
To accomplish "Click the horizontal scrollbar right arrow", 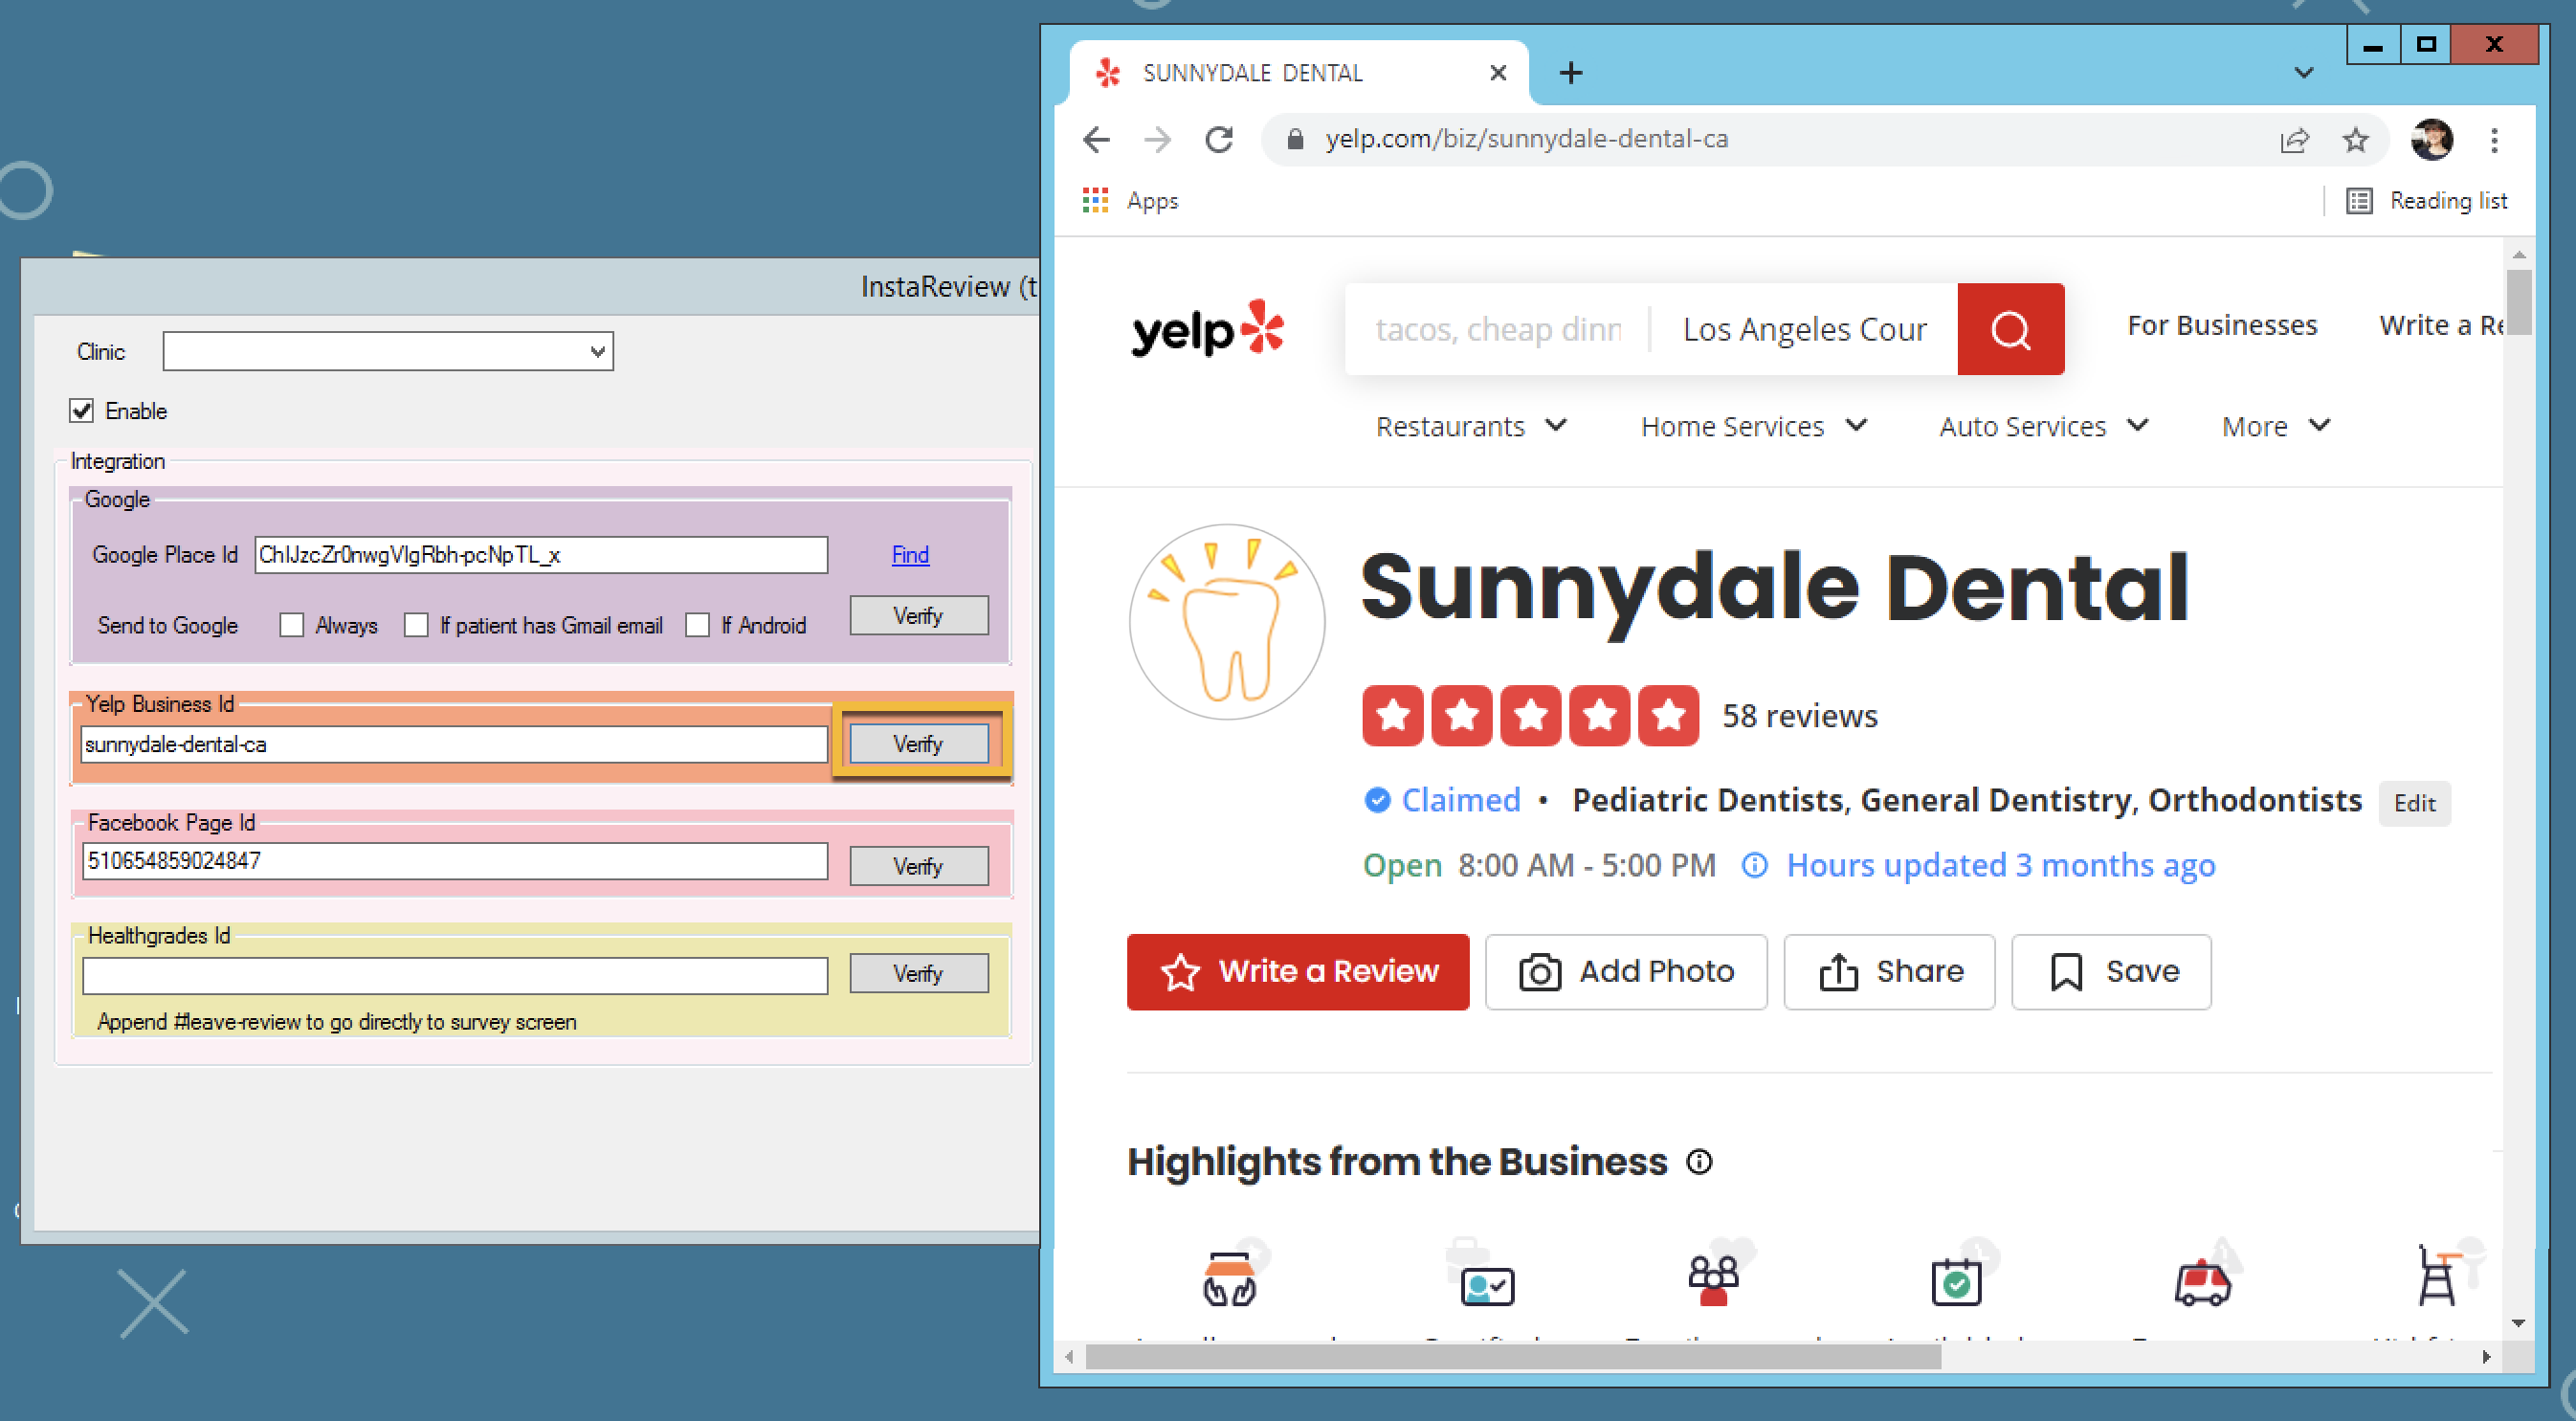I will 2486,1357.
